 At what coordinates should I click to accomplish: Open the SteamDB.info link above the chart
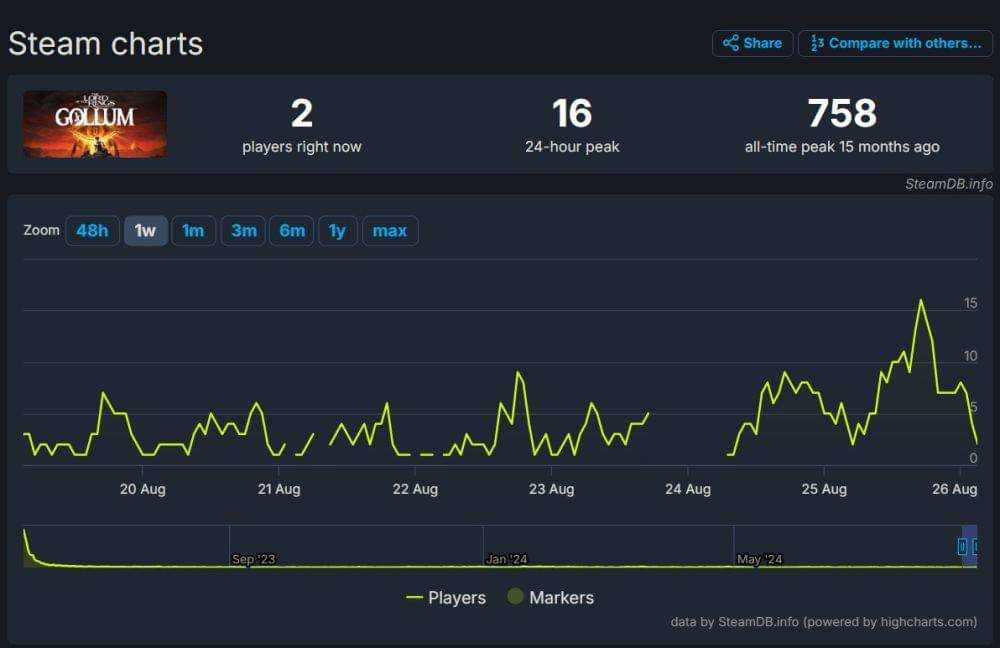(x=947, y=185)
